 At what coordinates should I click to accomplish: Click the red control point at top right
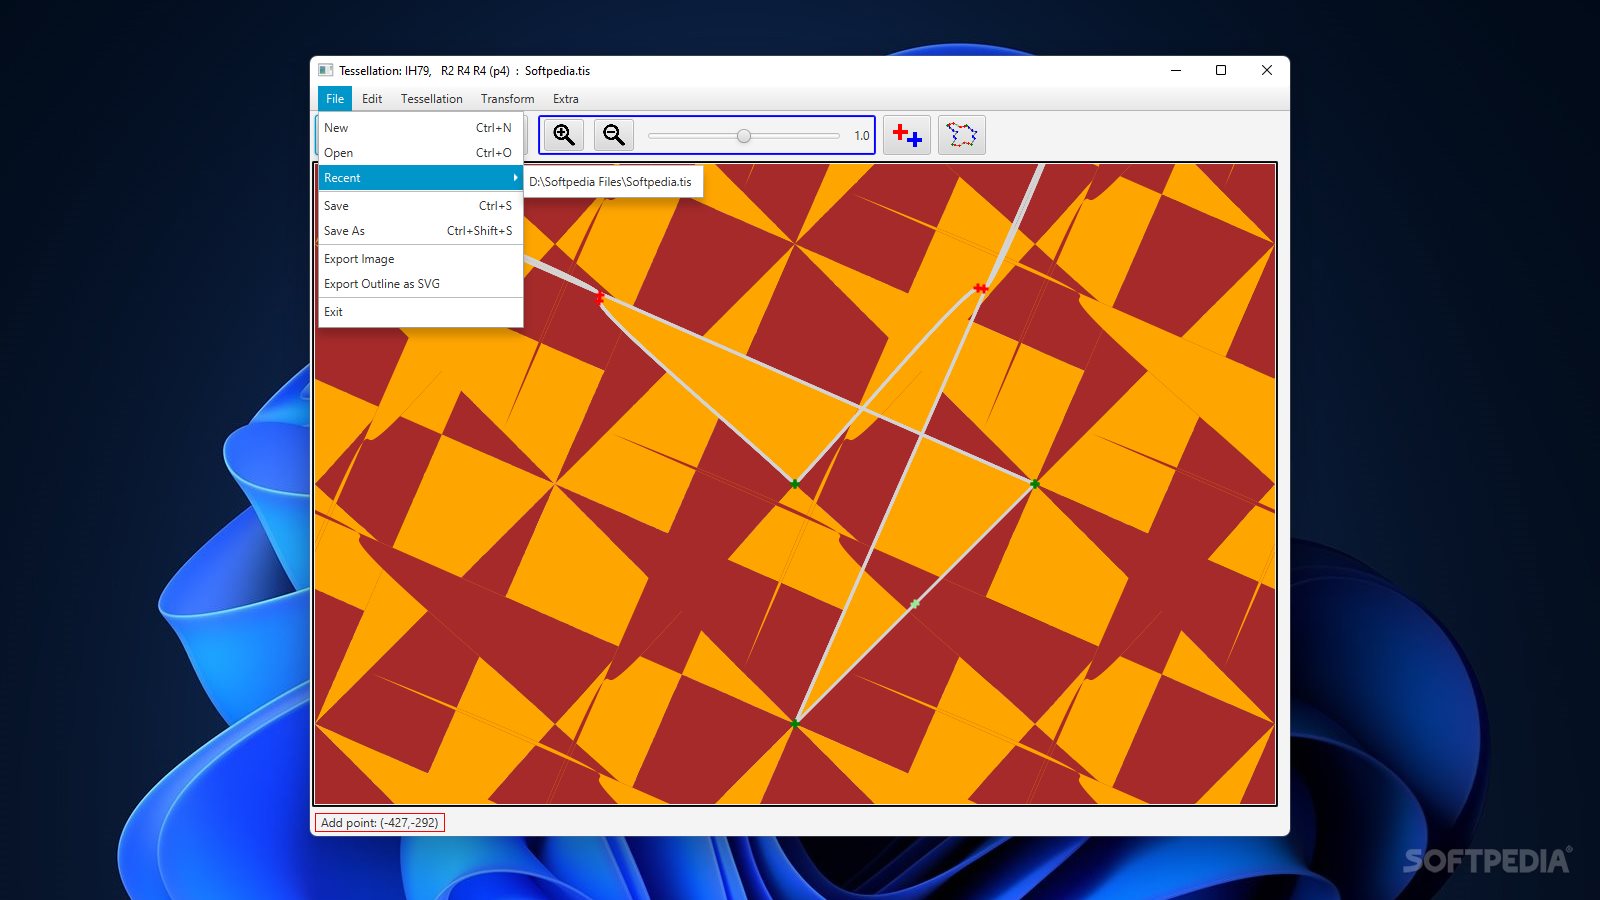(981, 288)
